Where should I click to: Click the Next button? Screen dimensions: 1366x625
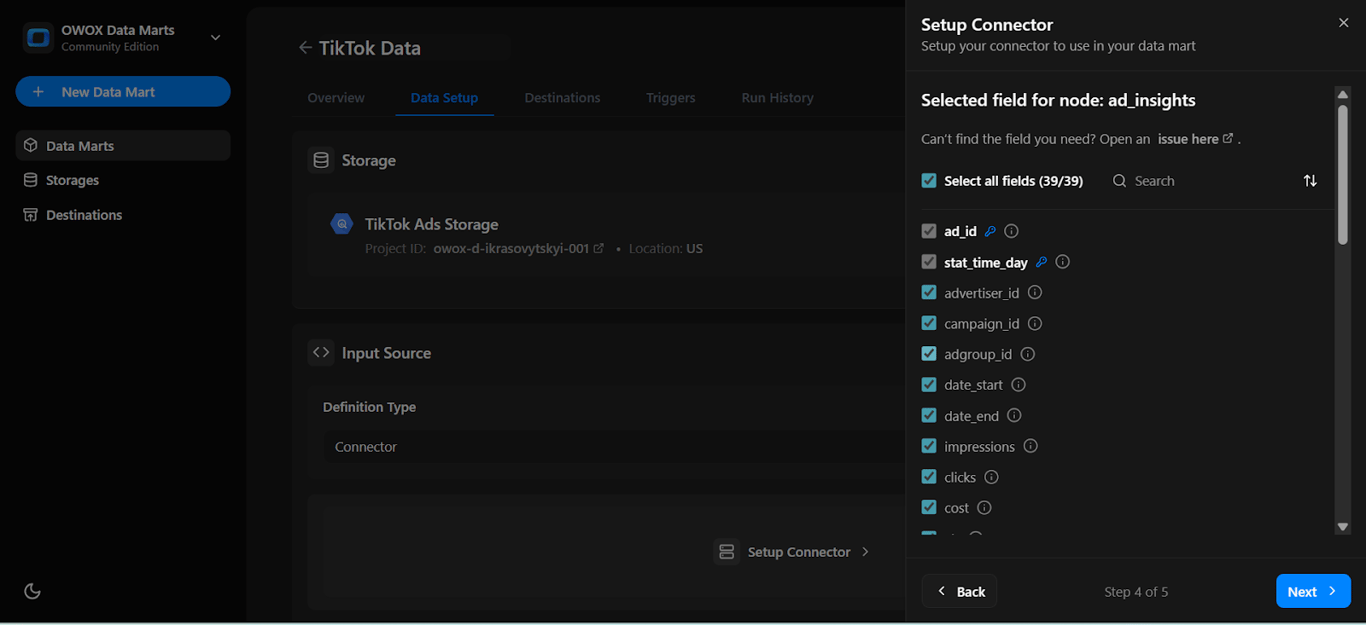1313,591
